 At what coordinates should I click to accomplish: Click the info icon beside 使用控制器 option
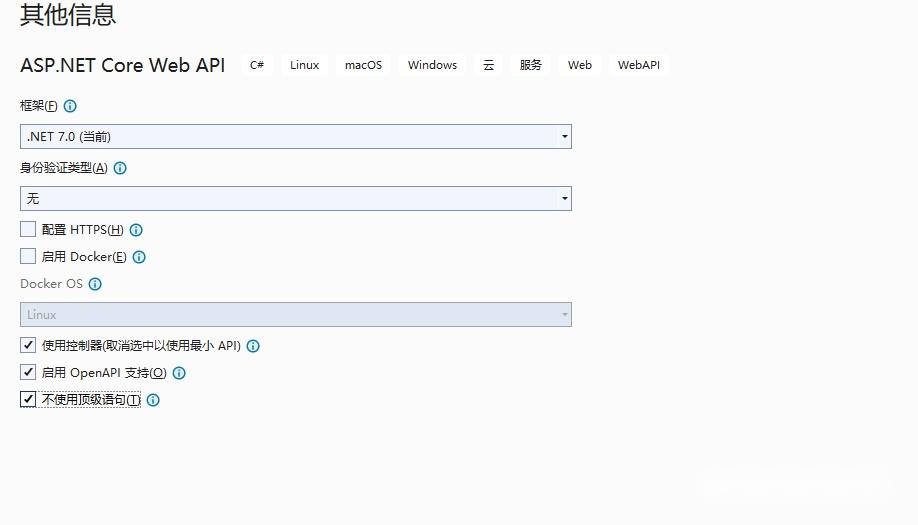253,346
